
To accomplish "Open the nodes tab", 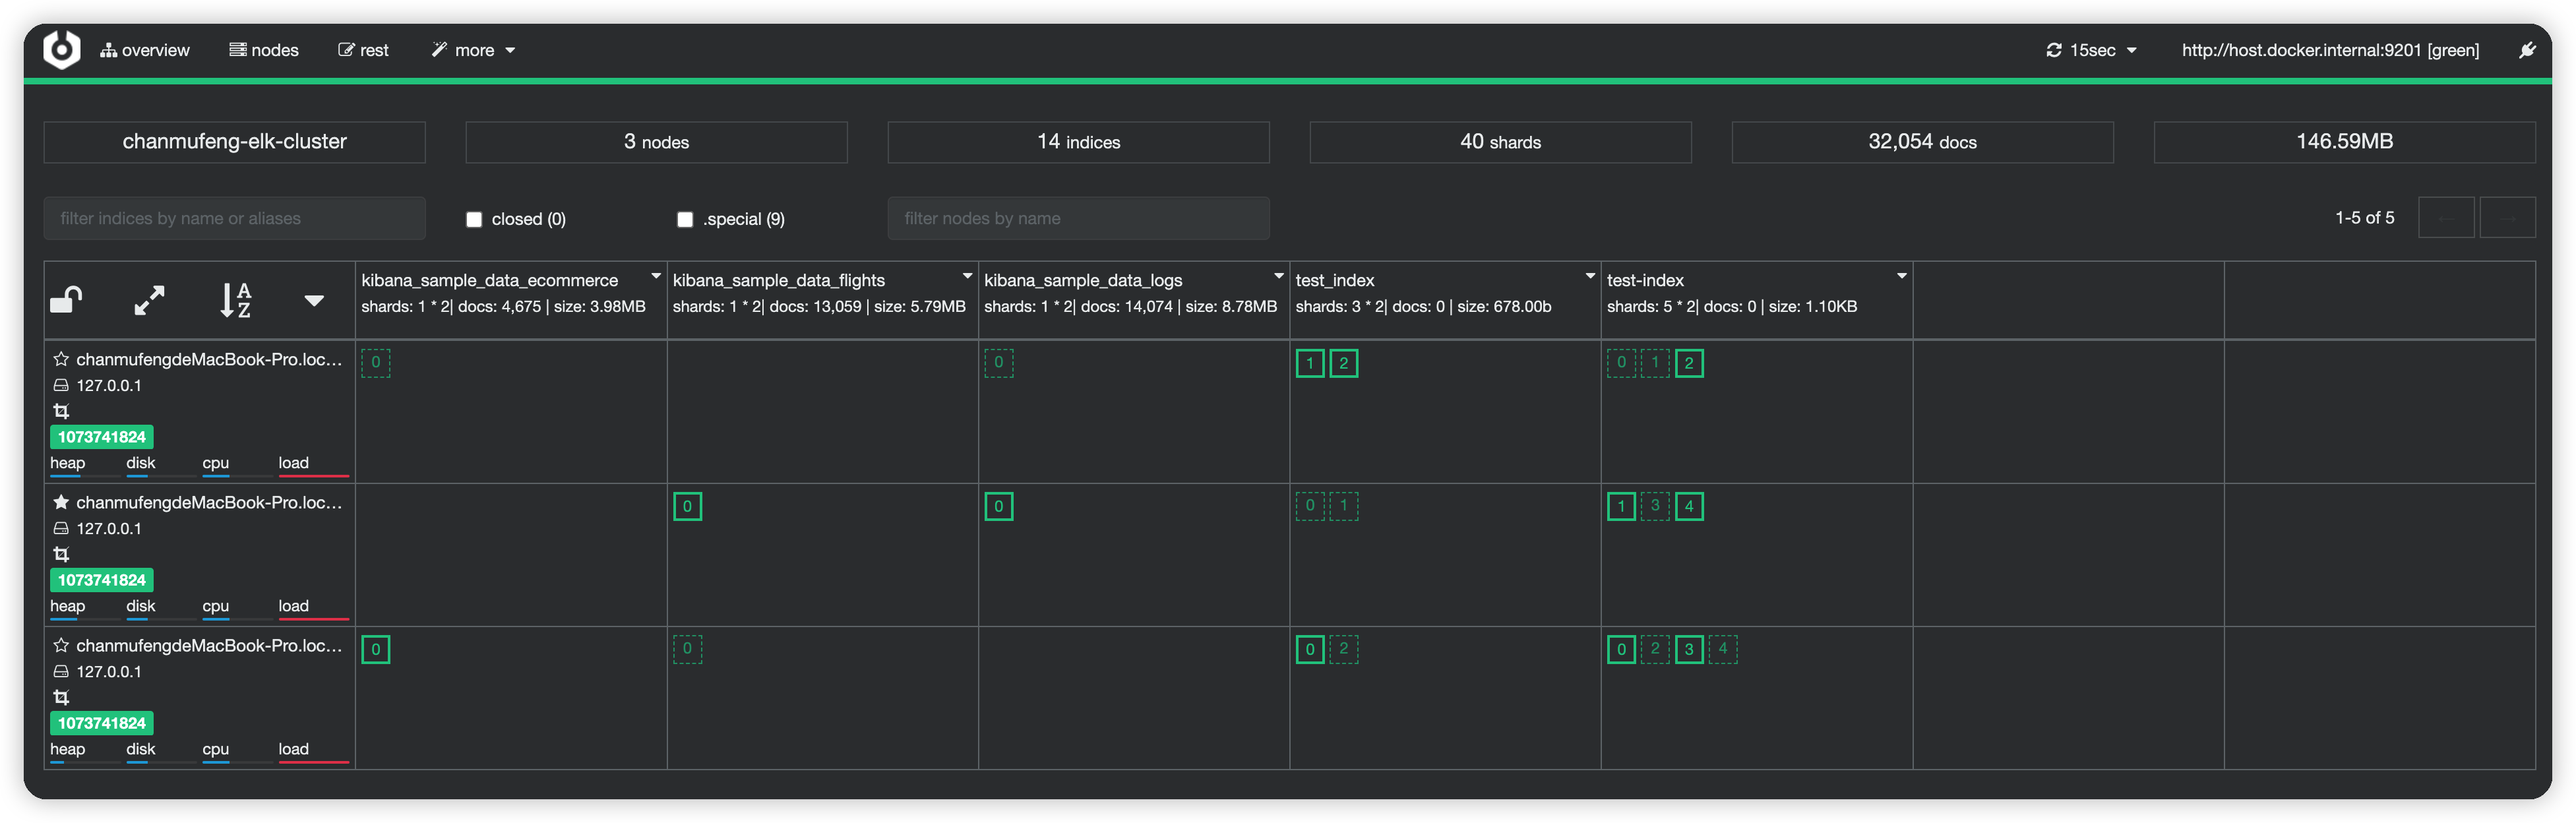I will pyautogui.click(x=264, y=50).
